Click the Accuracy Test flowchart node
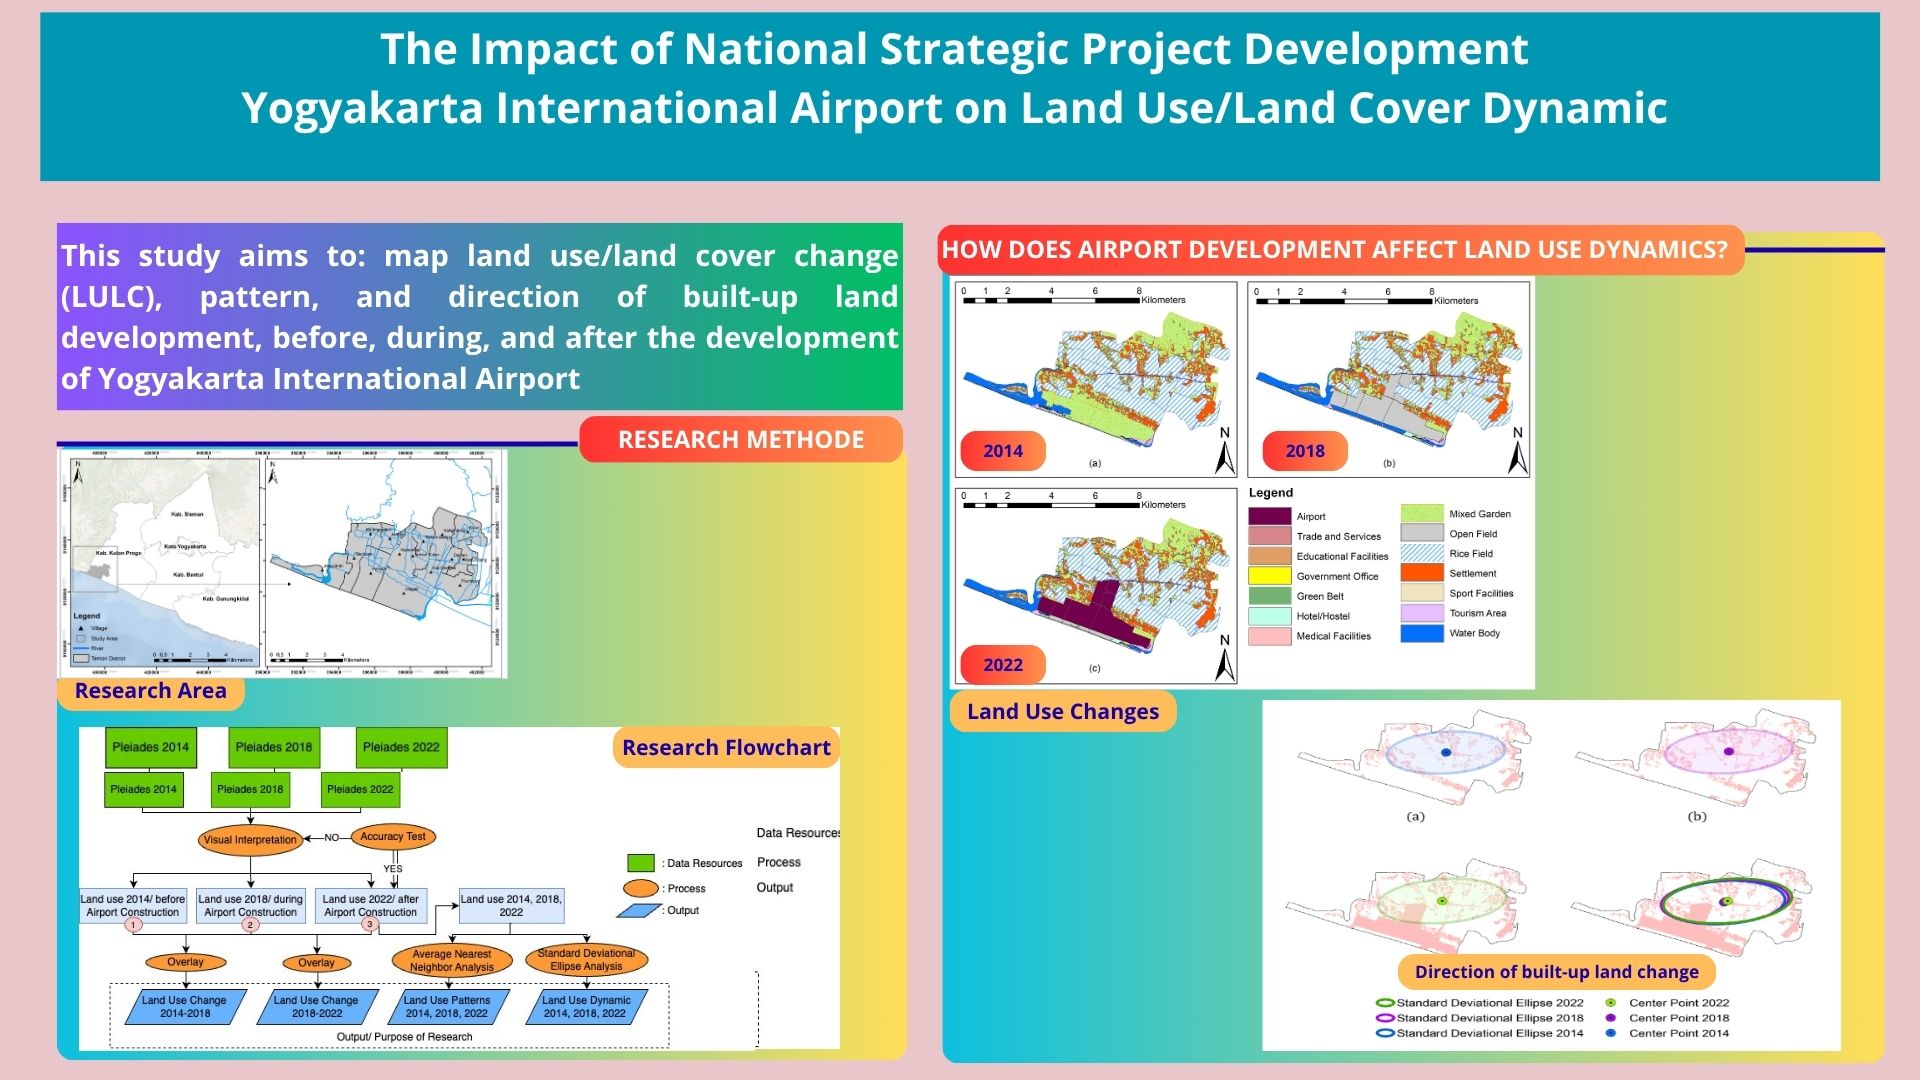 click(393, 836)
